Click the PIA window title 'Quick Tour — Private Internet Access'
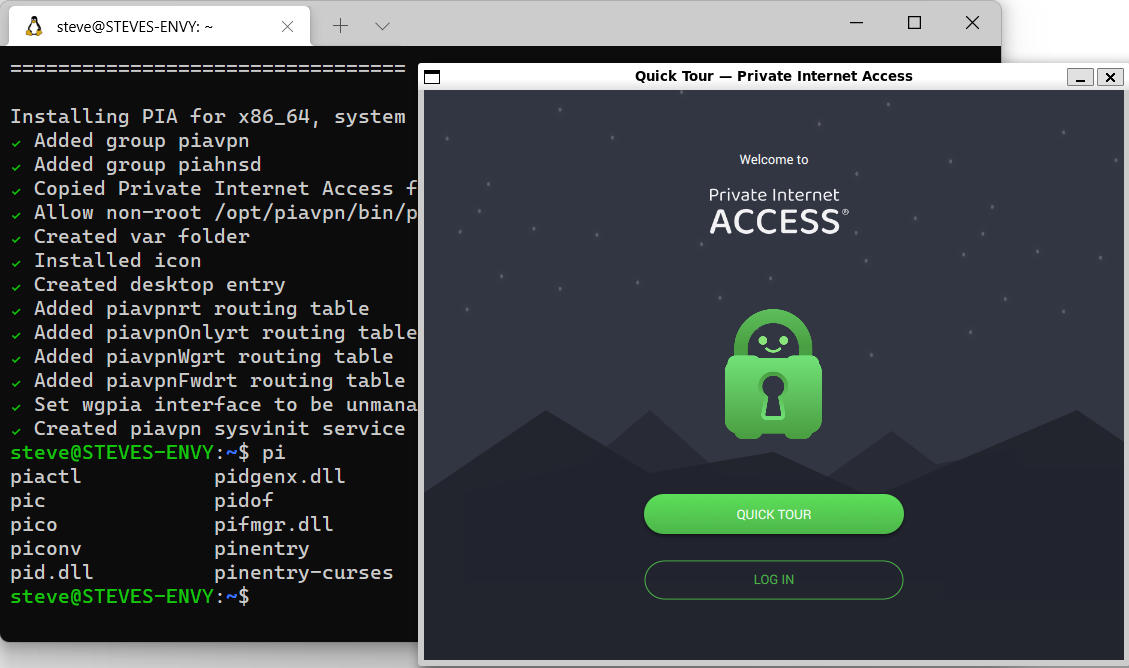This screenshot has width=1129, height=668. pos(773,76)
